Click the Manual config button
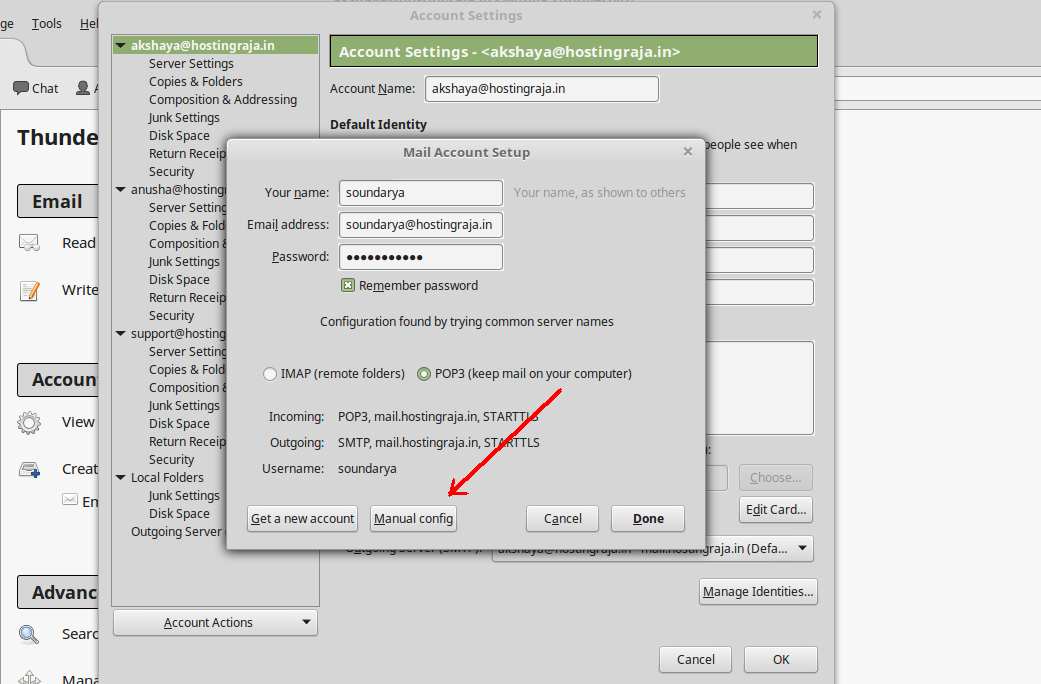Screen dimensions: 1041x684 [413, 519]
